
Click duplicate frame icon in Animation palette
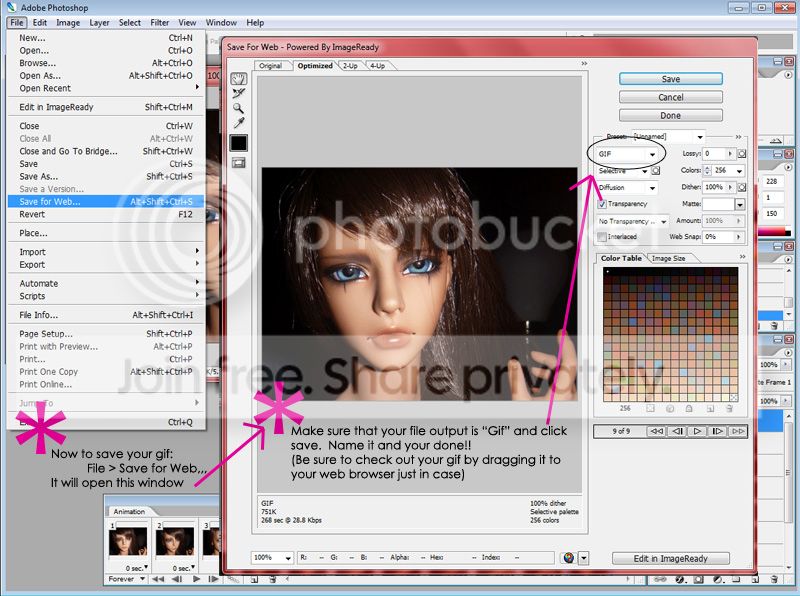pos(254,579)
